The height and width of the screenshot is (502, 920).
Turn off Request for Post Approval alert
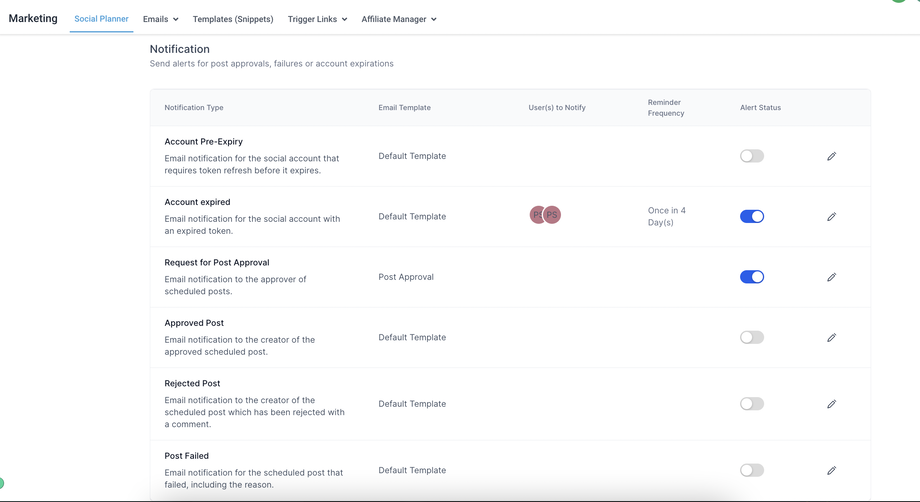752,277
